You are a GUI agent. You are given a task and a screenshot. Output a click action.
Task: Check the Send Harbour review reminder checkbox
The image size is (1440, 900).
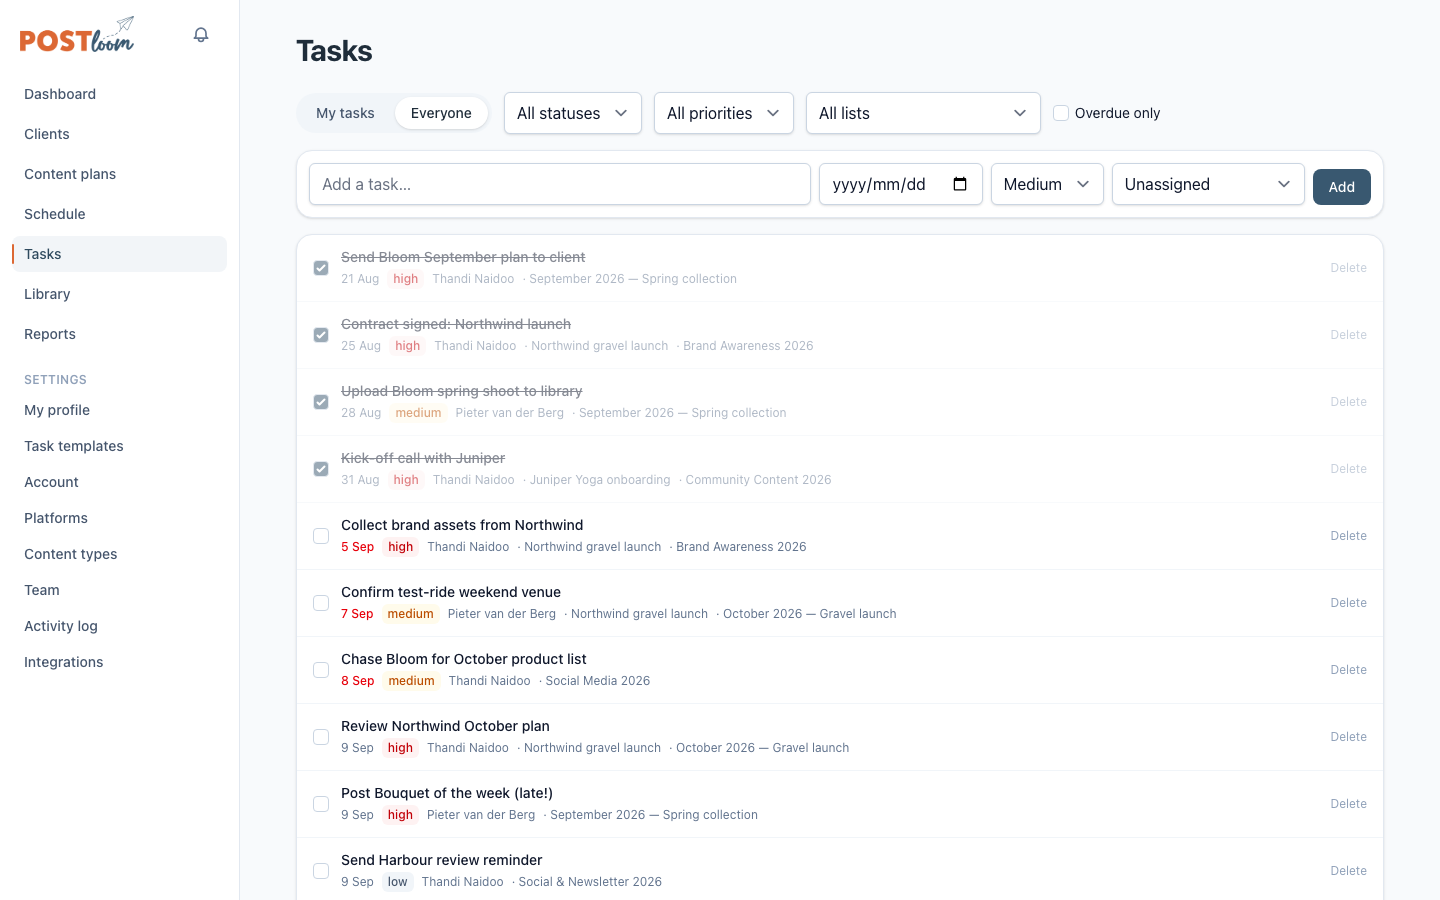click(x=321, y=871)
